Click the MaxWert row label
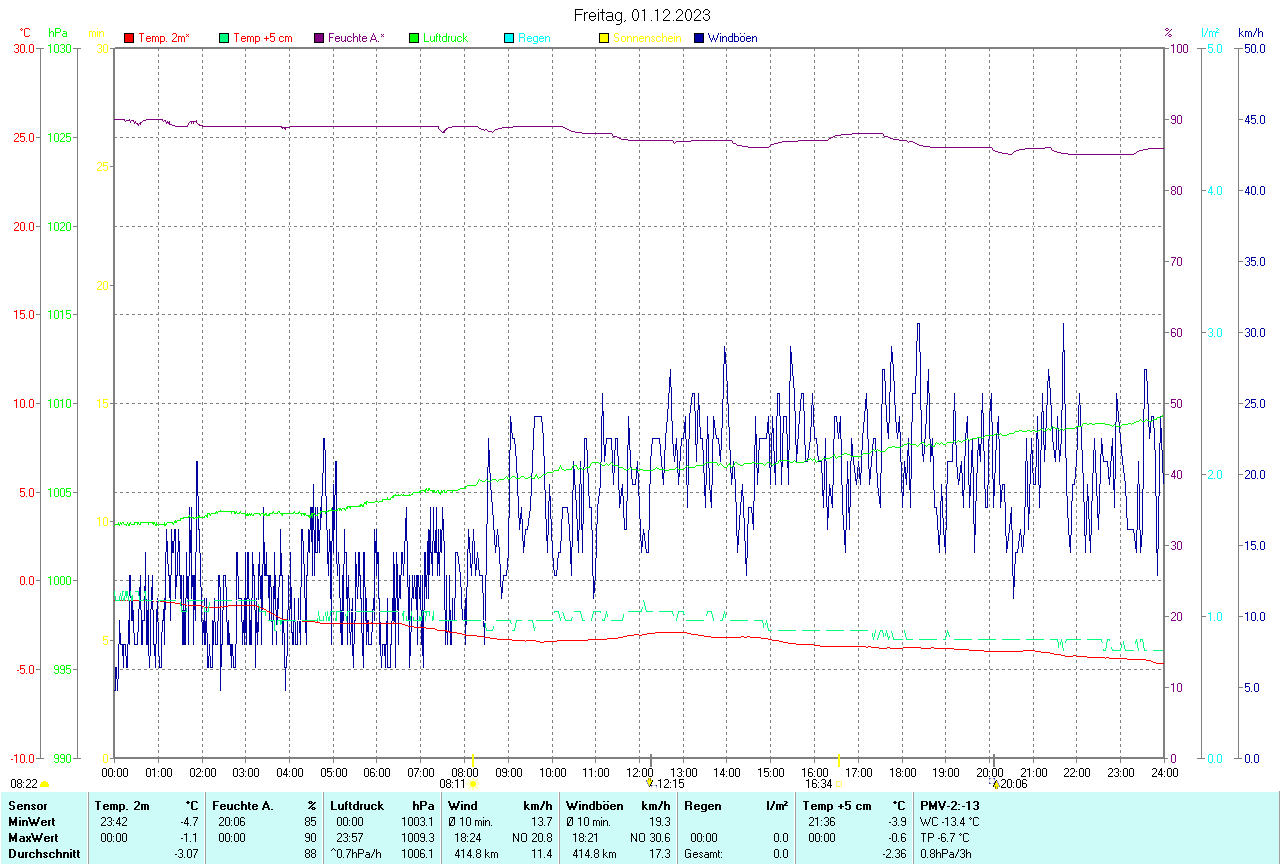 tap(33, 838)
